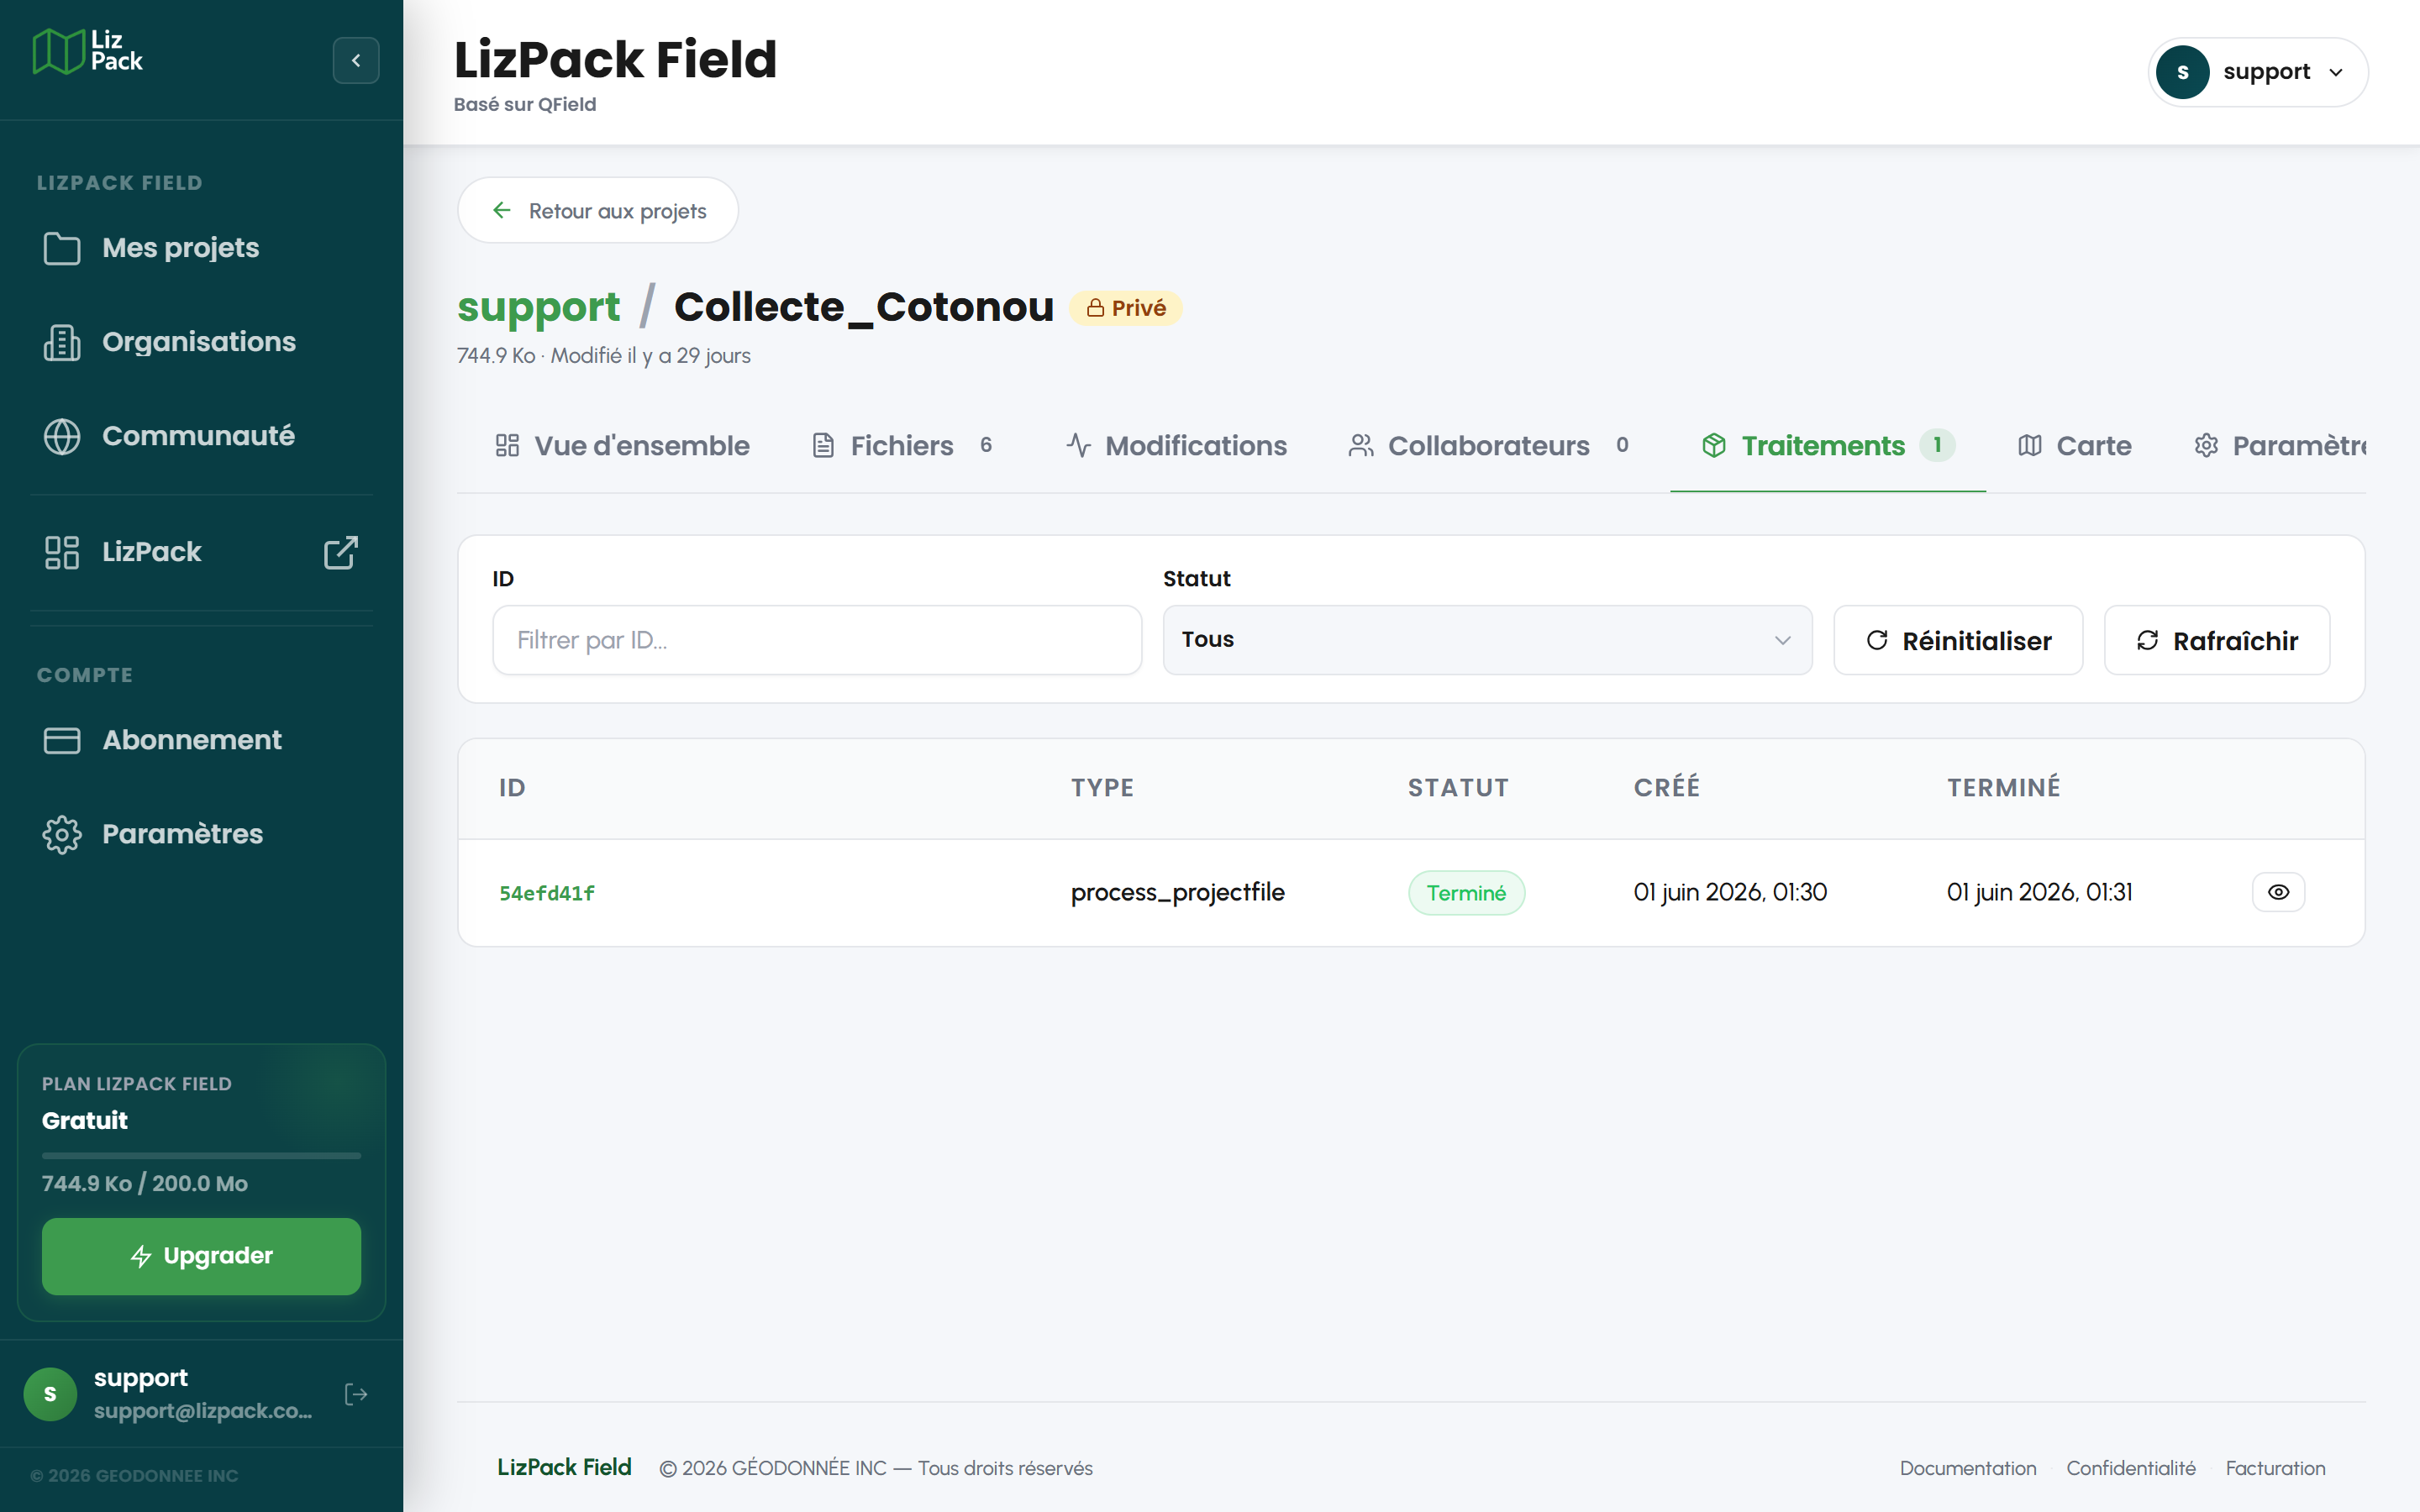The image size is (2420, 1512).
Task: Click the TYPE column header
Action: coord(1102,788)
